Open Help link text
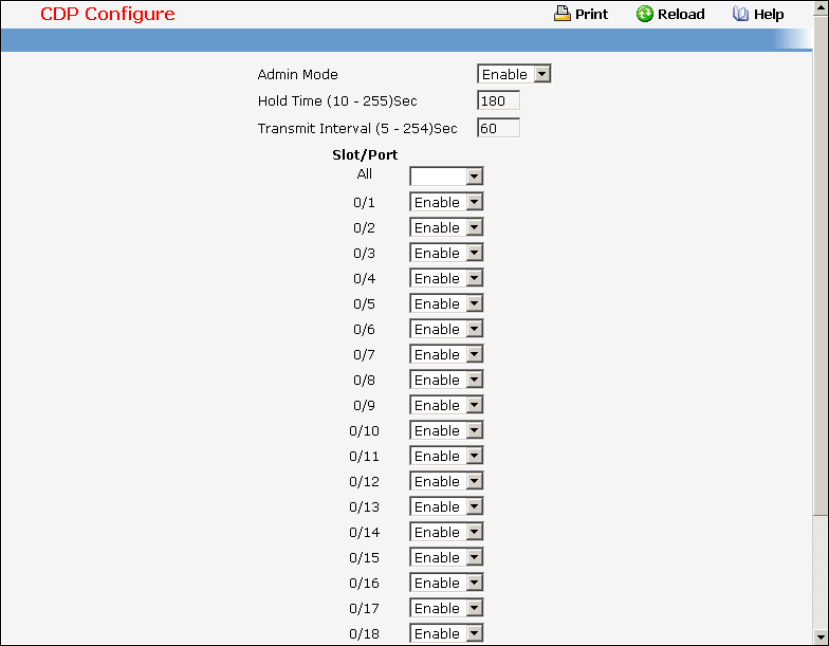This screenshot has height=646, width=829. 768,14
